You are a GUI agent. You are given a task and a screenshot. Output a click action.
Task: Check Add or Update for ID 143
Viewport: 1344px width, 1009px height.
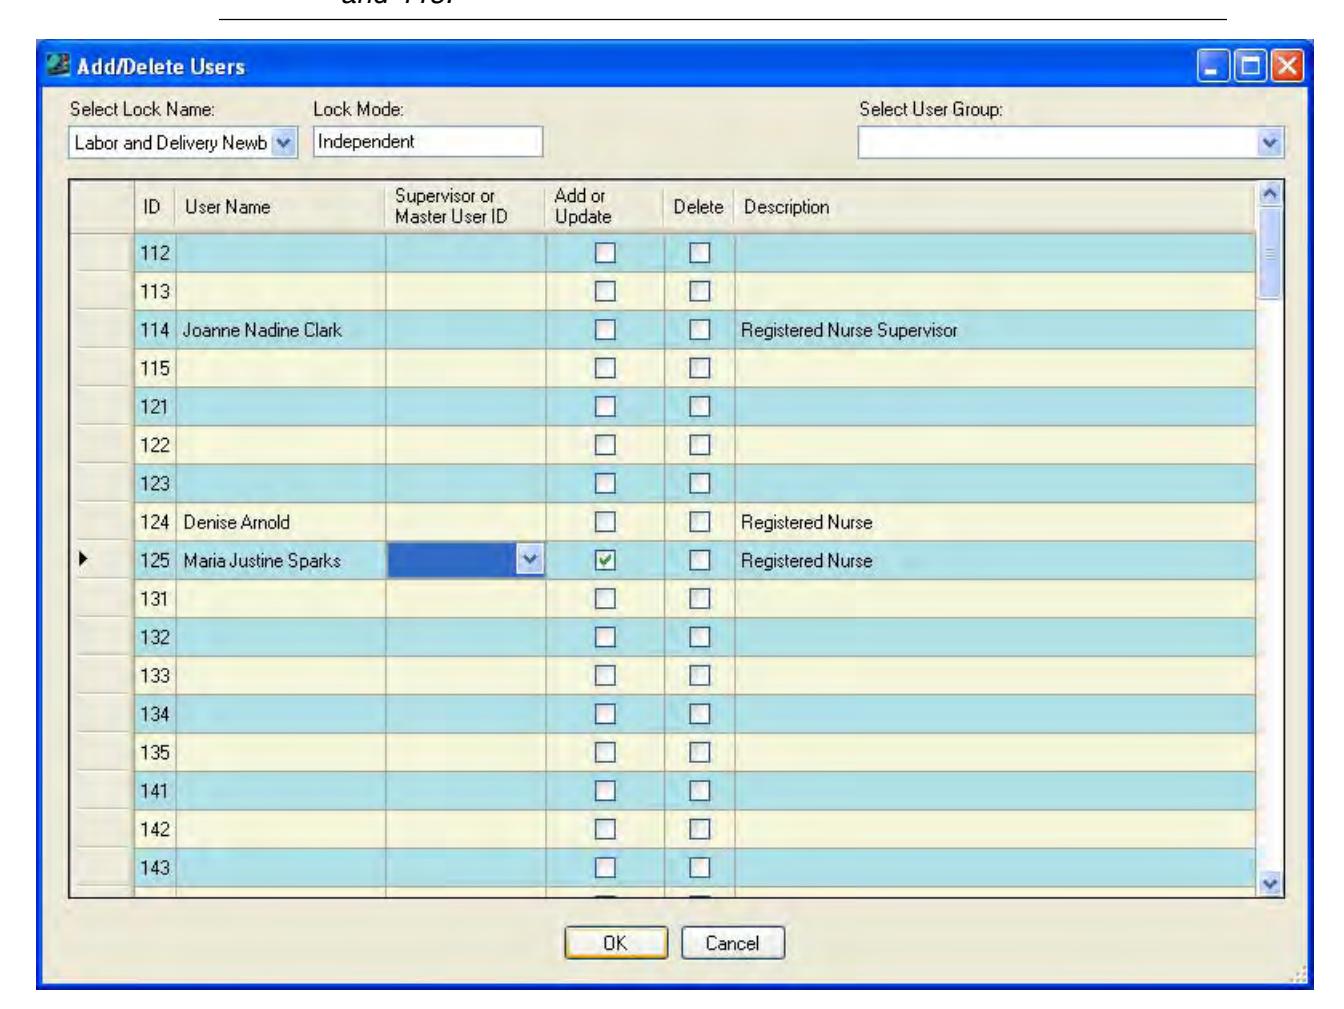click(x=605, y=867)
